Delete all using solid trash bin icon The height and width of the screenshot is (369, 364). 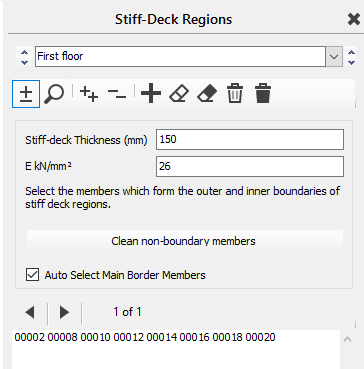(263, 93)
